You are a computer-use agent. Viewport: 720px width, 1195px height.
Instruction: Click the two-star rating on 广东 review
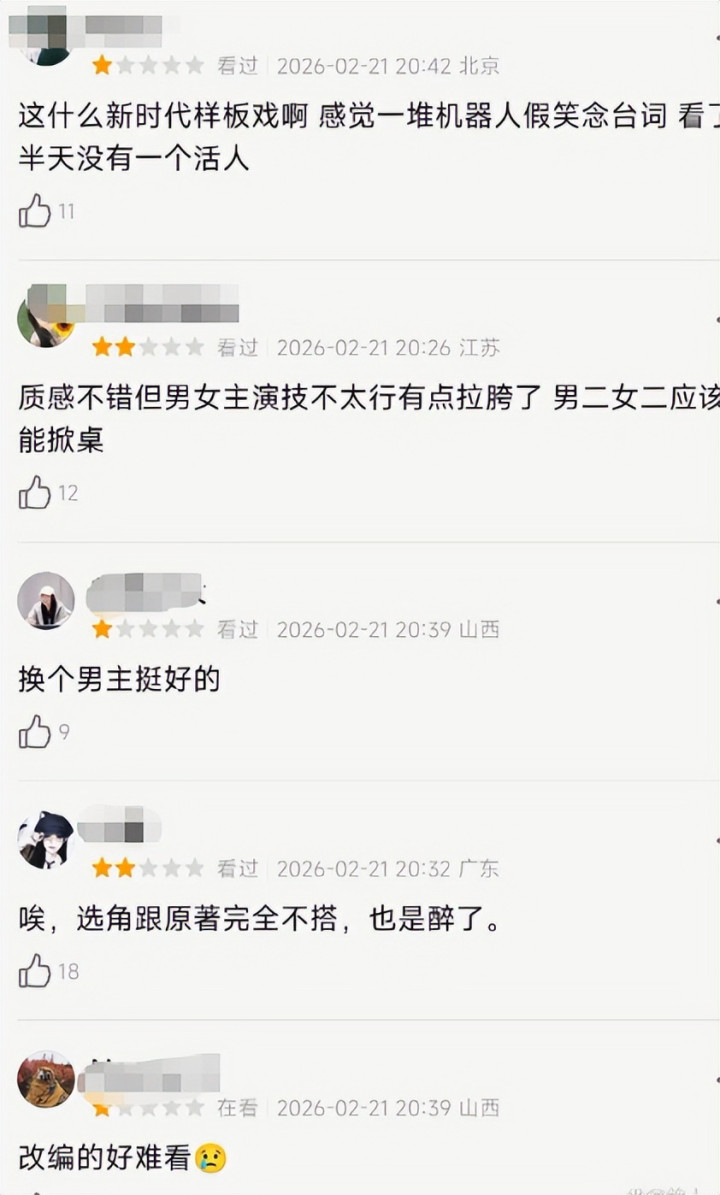pos(148,868)
